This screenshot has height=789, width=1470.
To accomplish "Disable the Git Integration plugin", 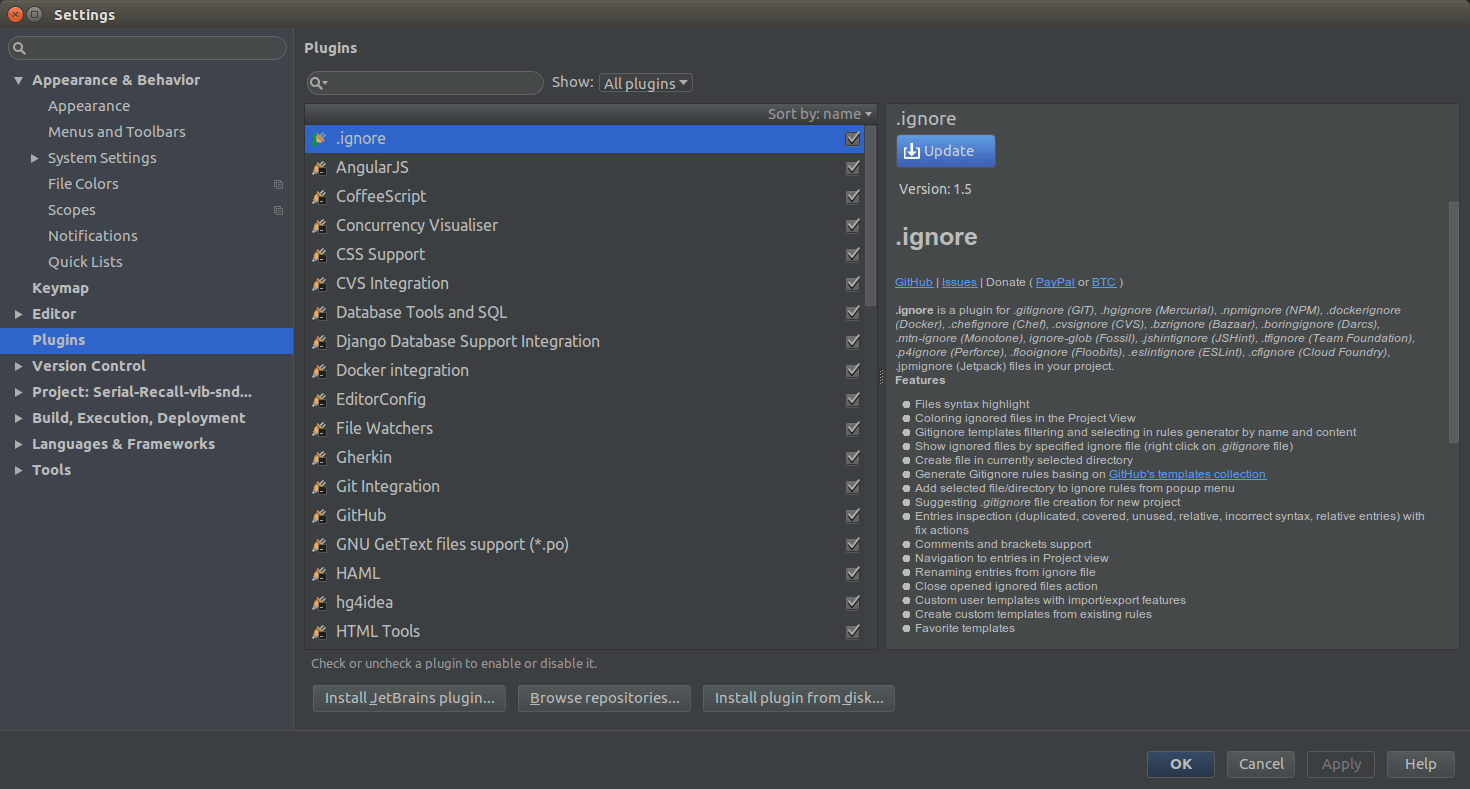I will click(853, 487).
